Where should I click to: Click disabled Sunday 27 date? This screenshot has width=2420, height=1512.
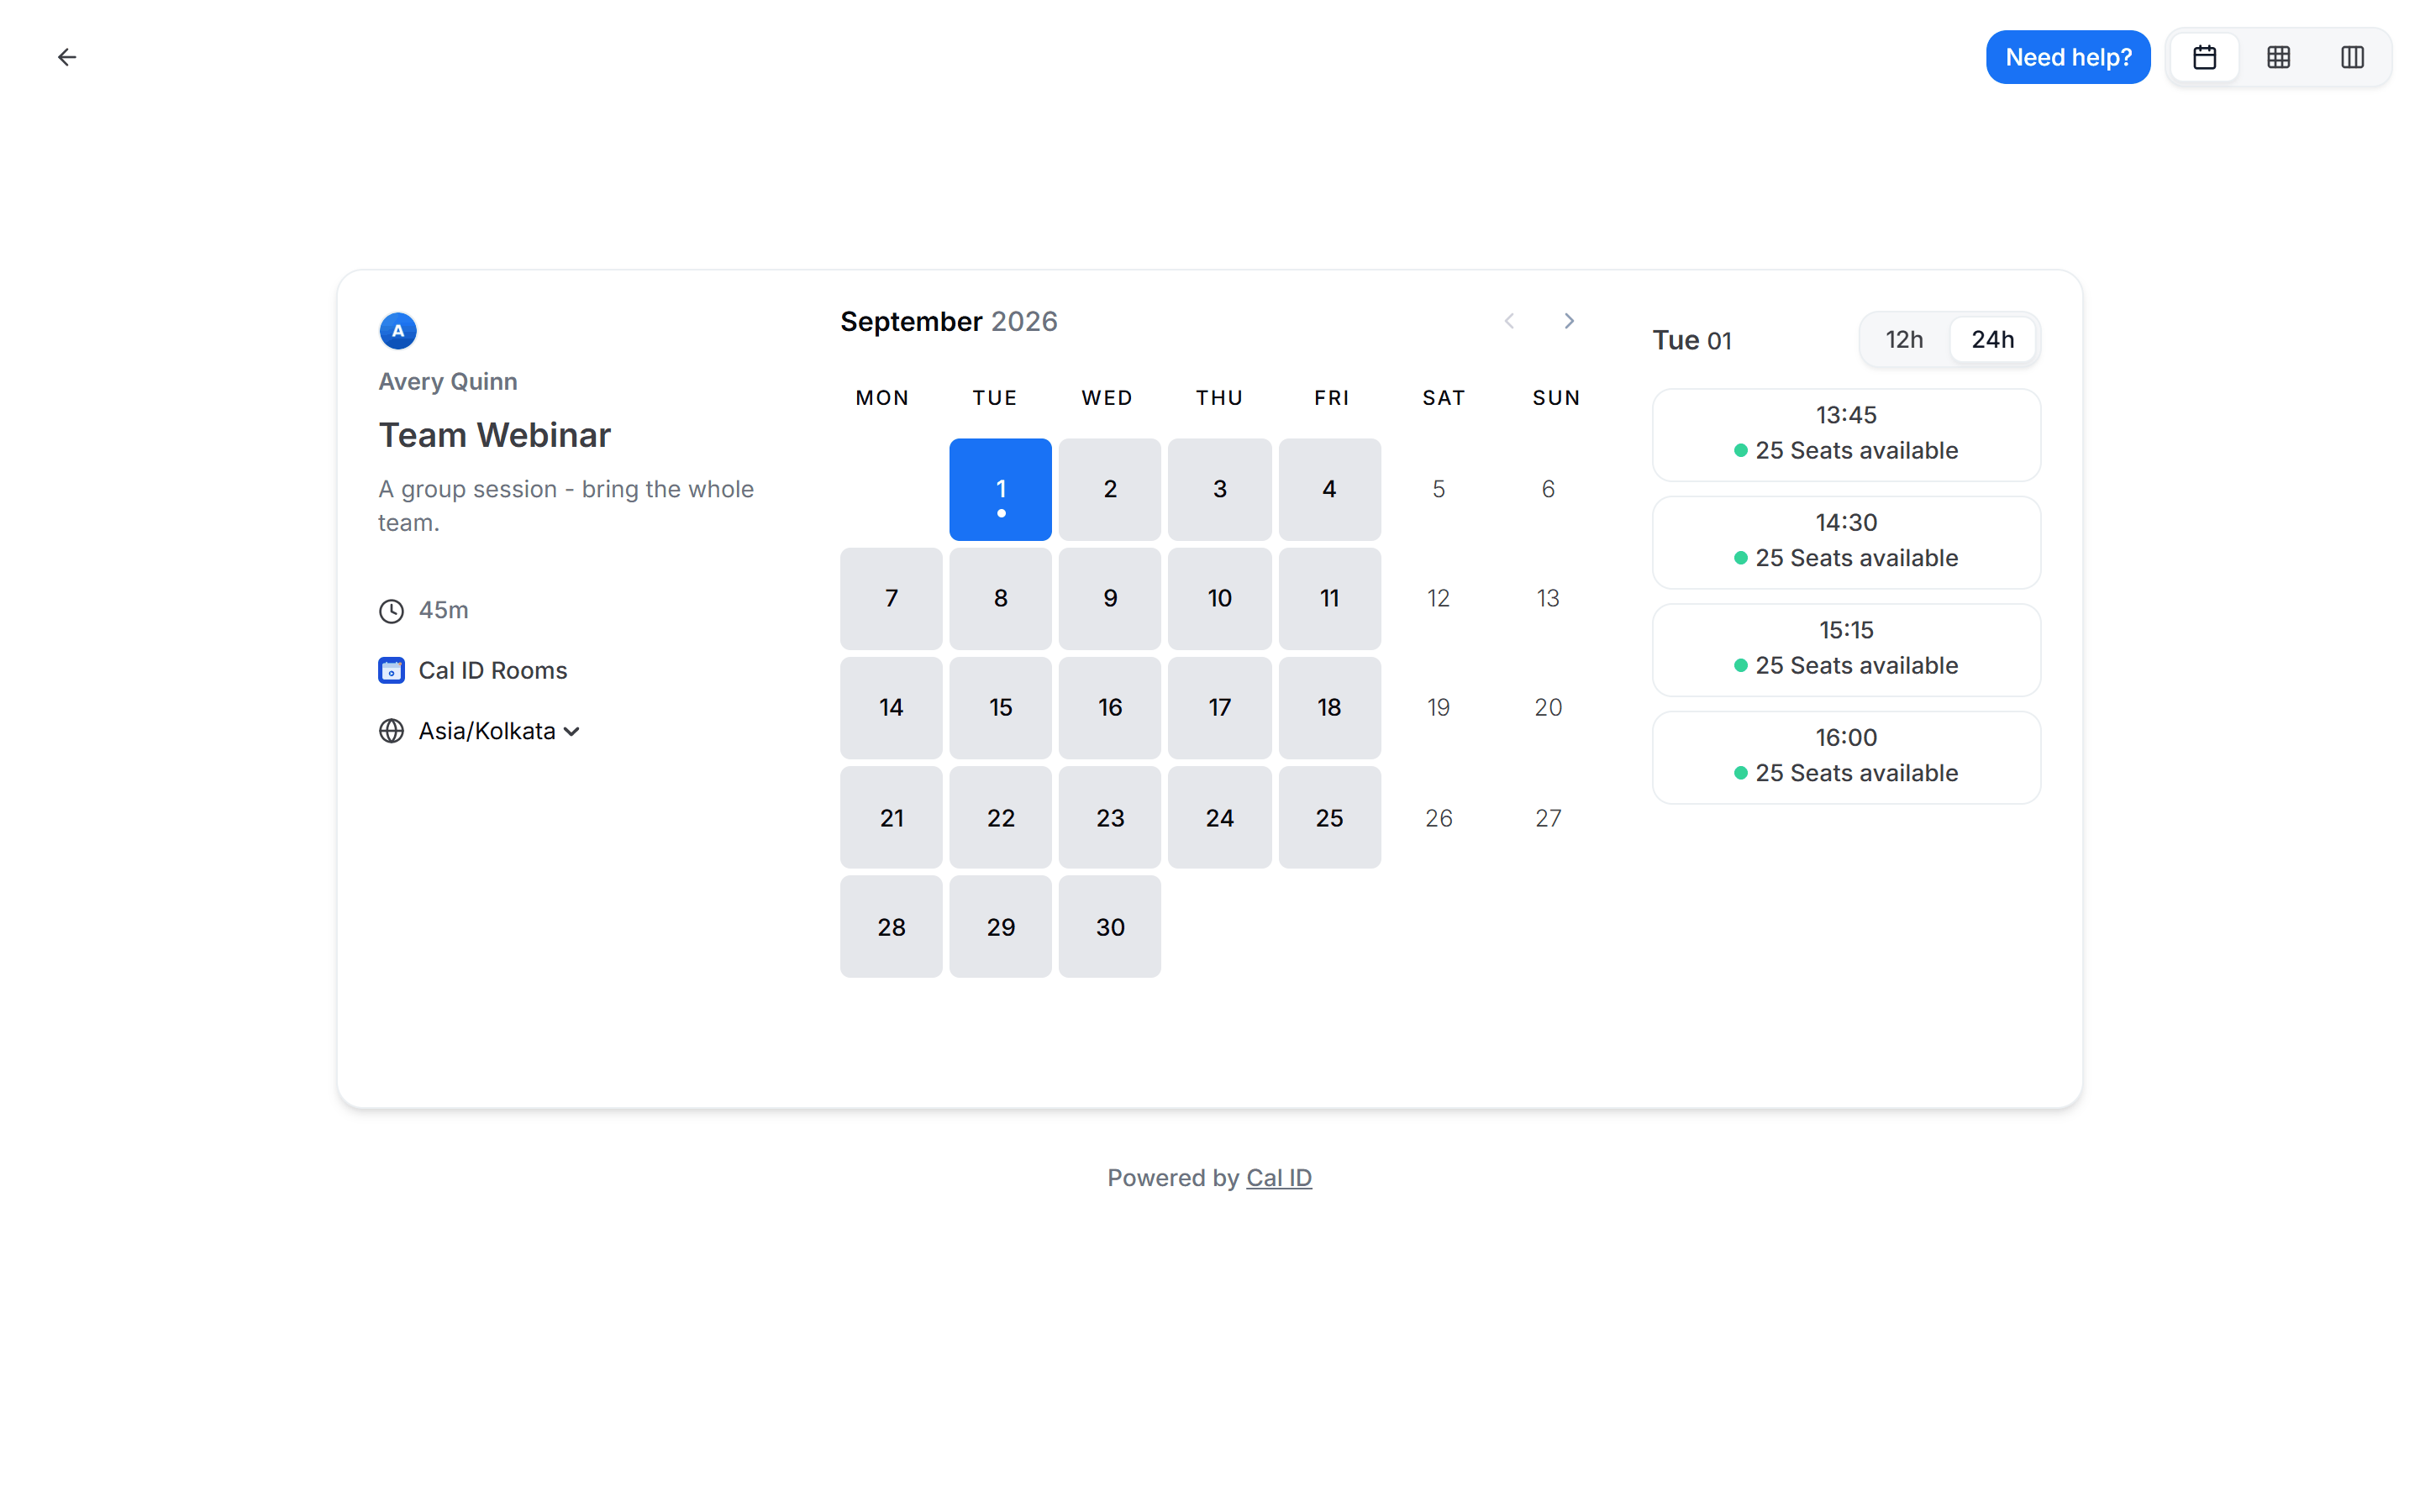point(1548,817)
